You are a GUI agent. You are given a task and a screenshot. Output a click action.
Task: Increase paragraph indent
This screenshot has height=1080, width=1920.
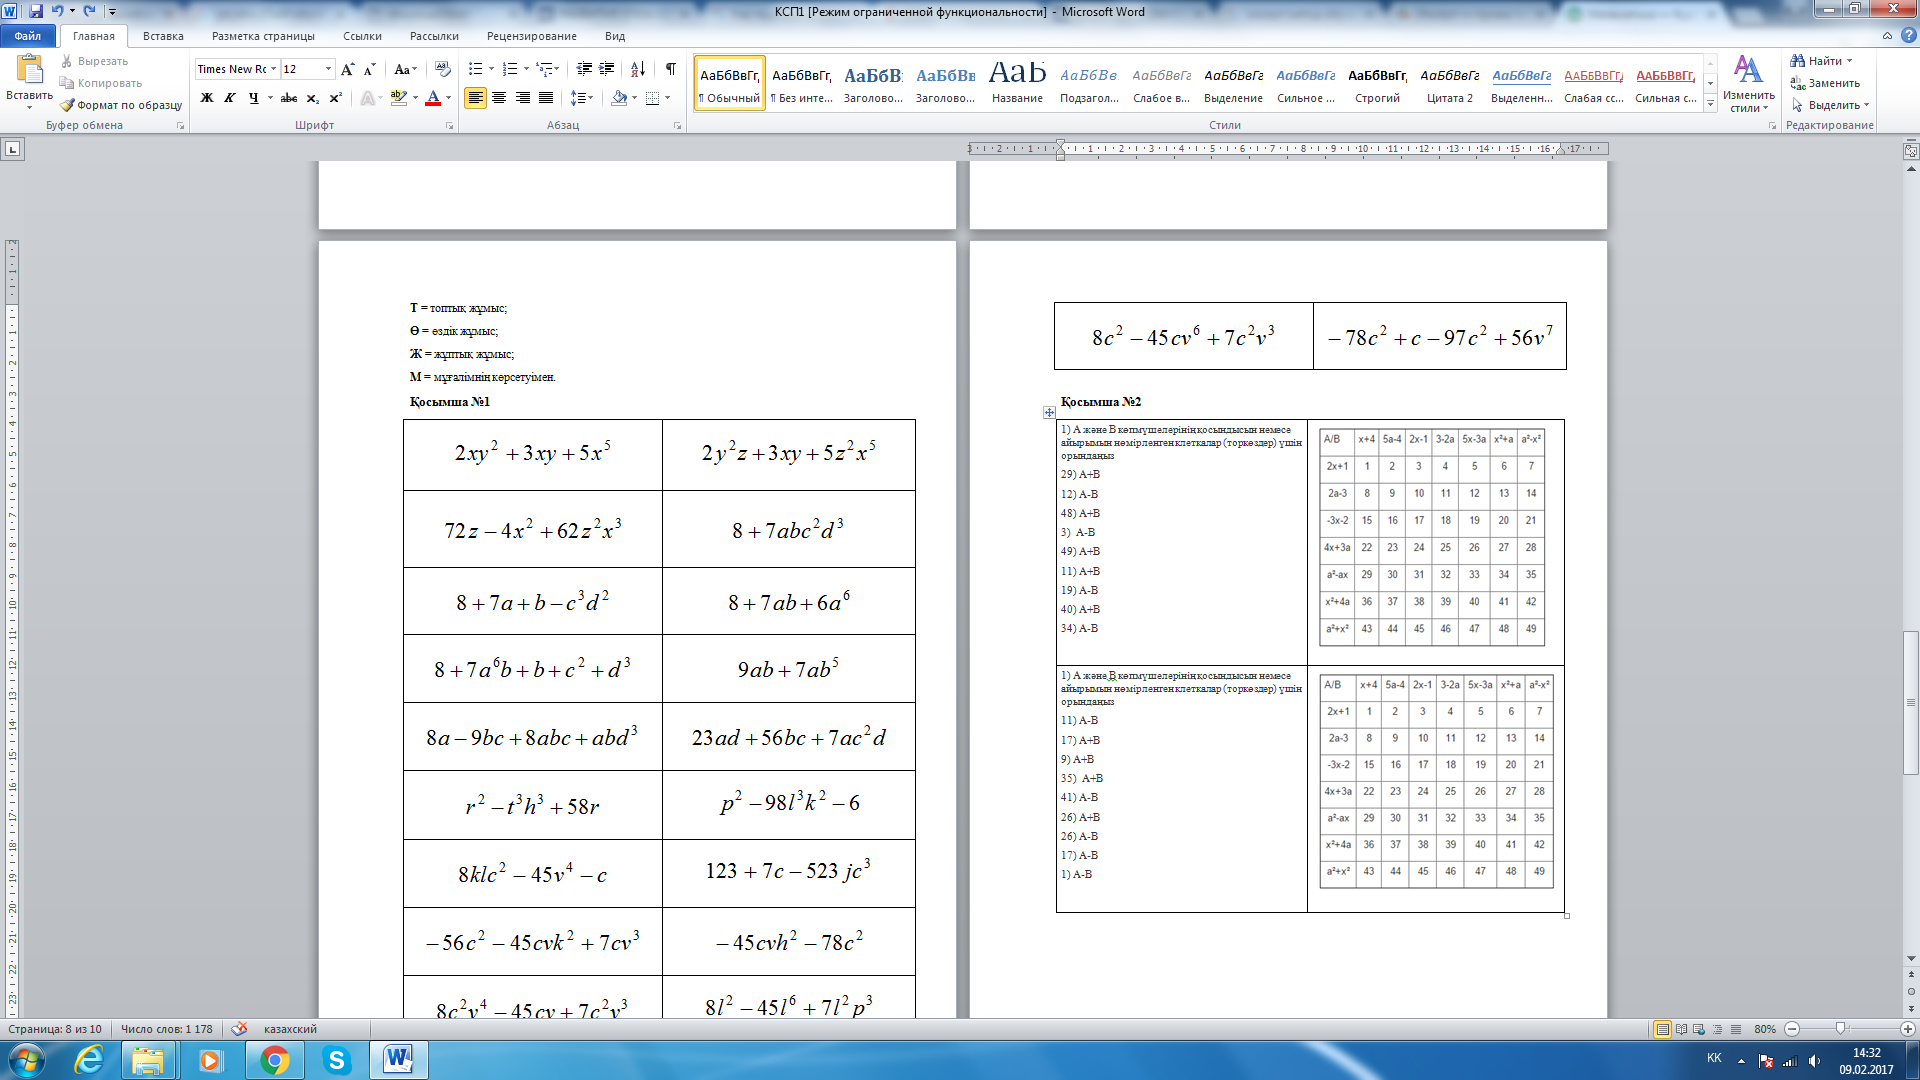606,69
